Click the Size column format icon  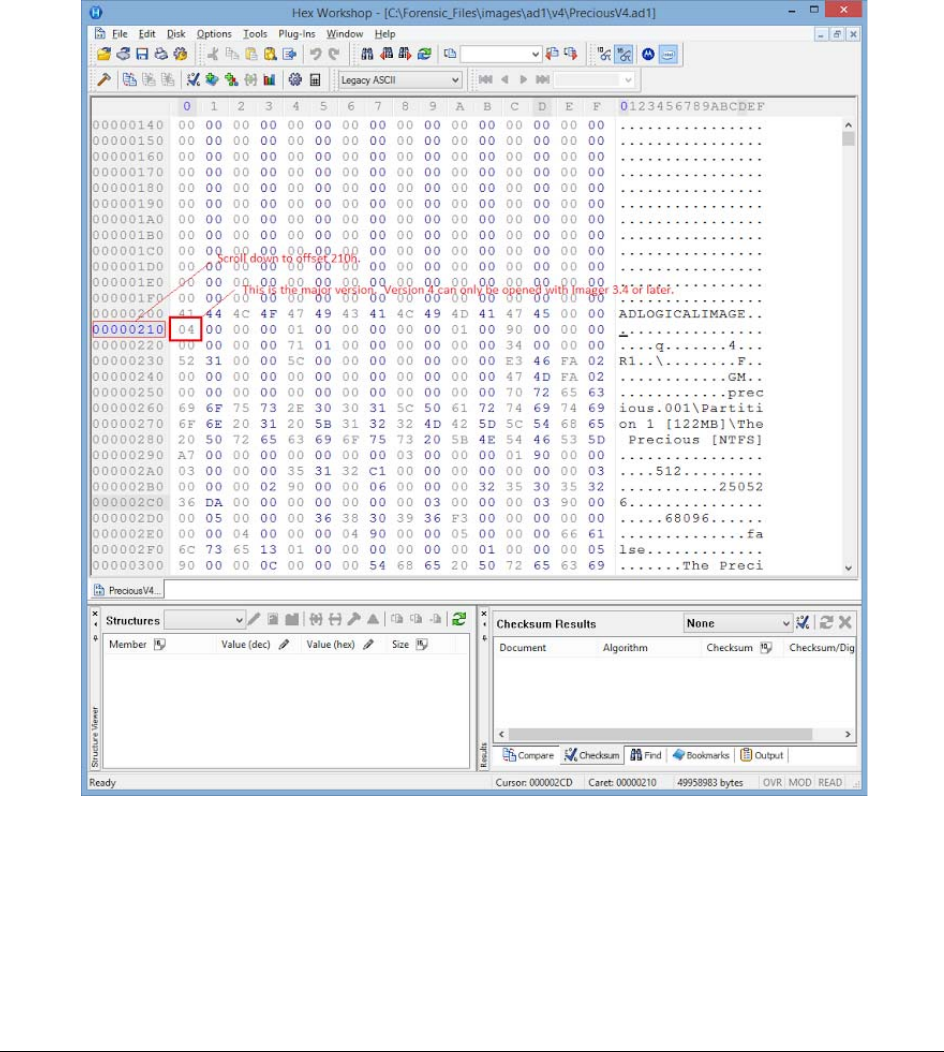pos(421,644)
